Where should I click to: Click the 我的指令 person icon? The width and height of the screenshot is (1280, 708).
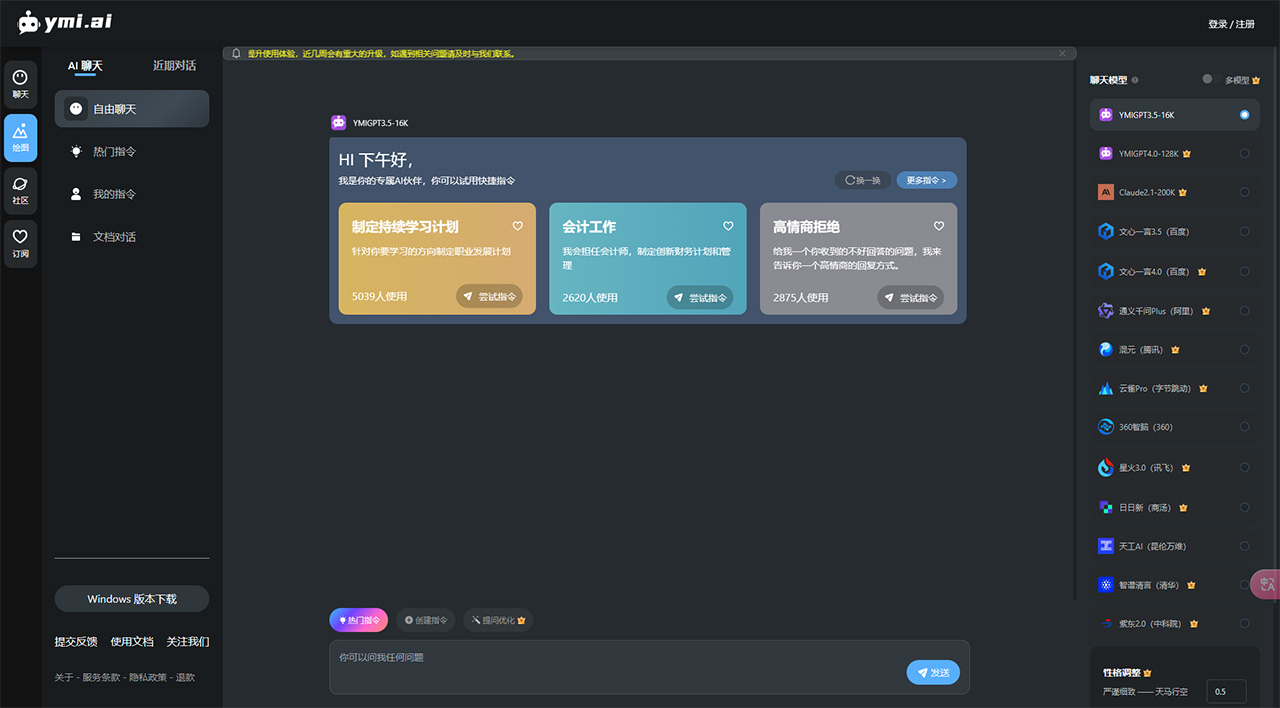point(76,194)
